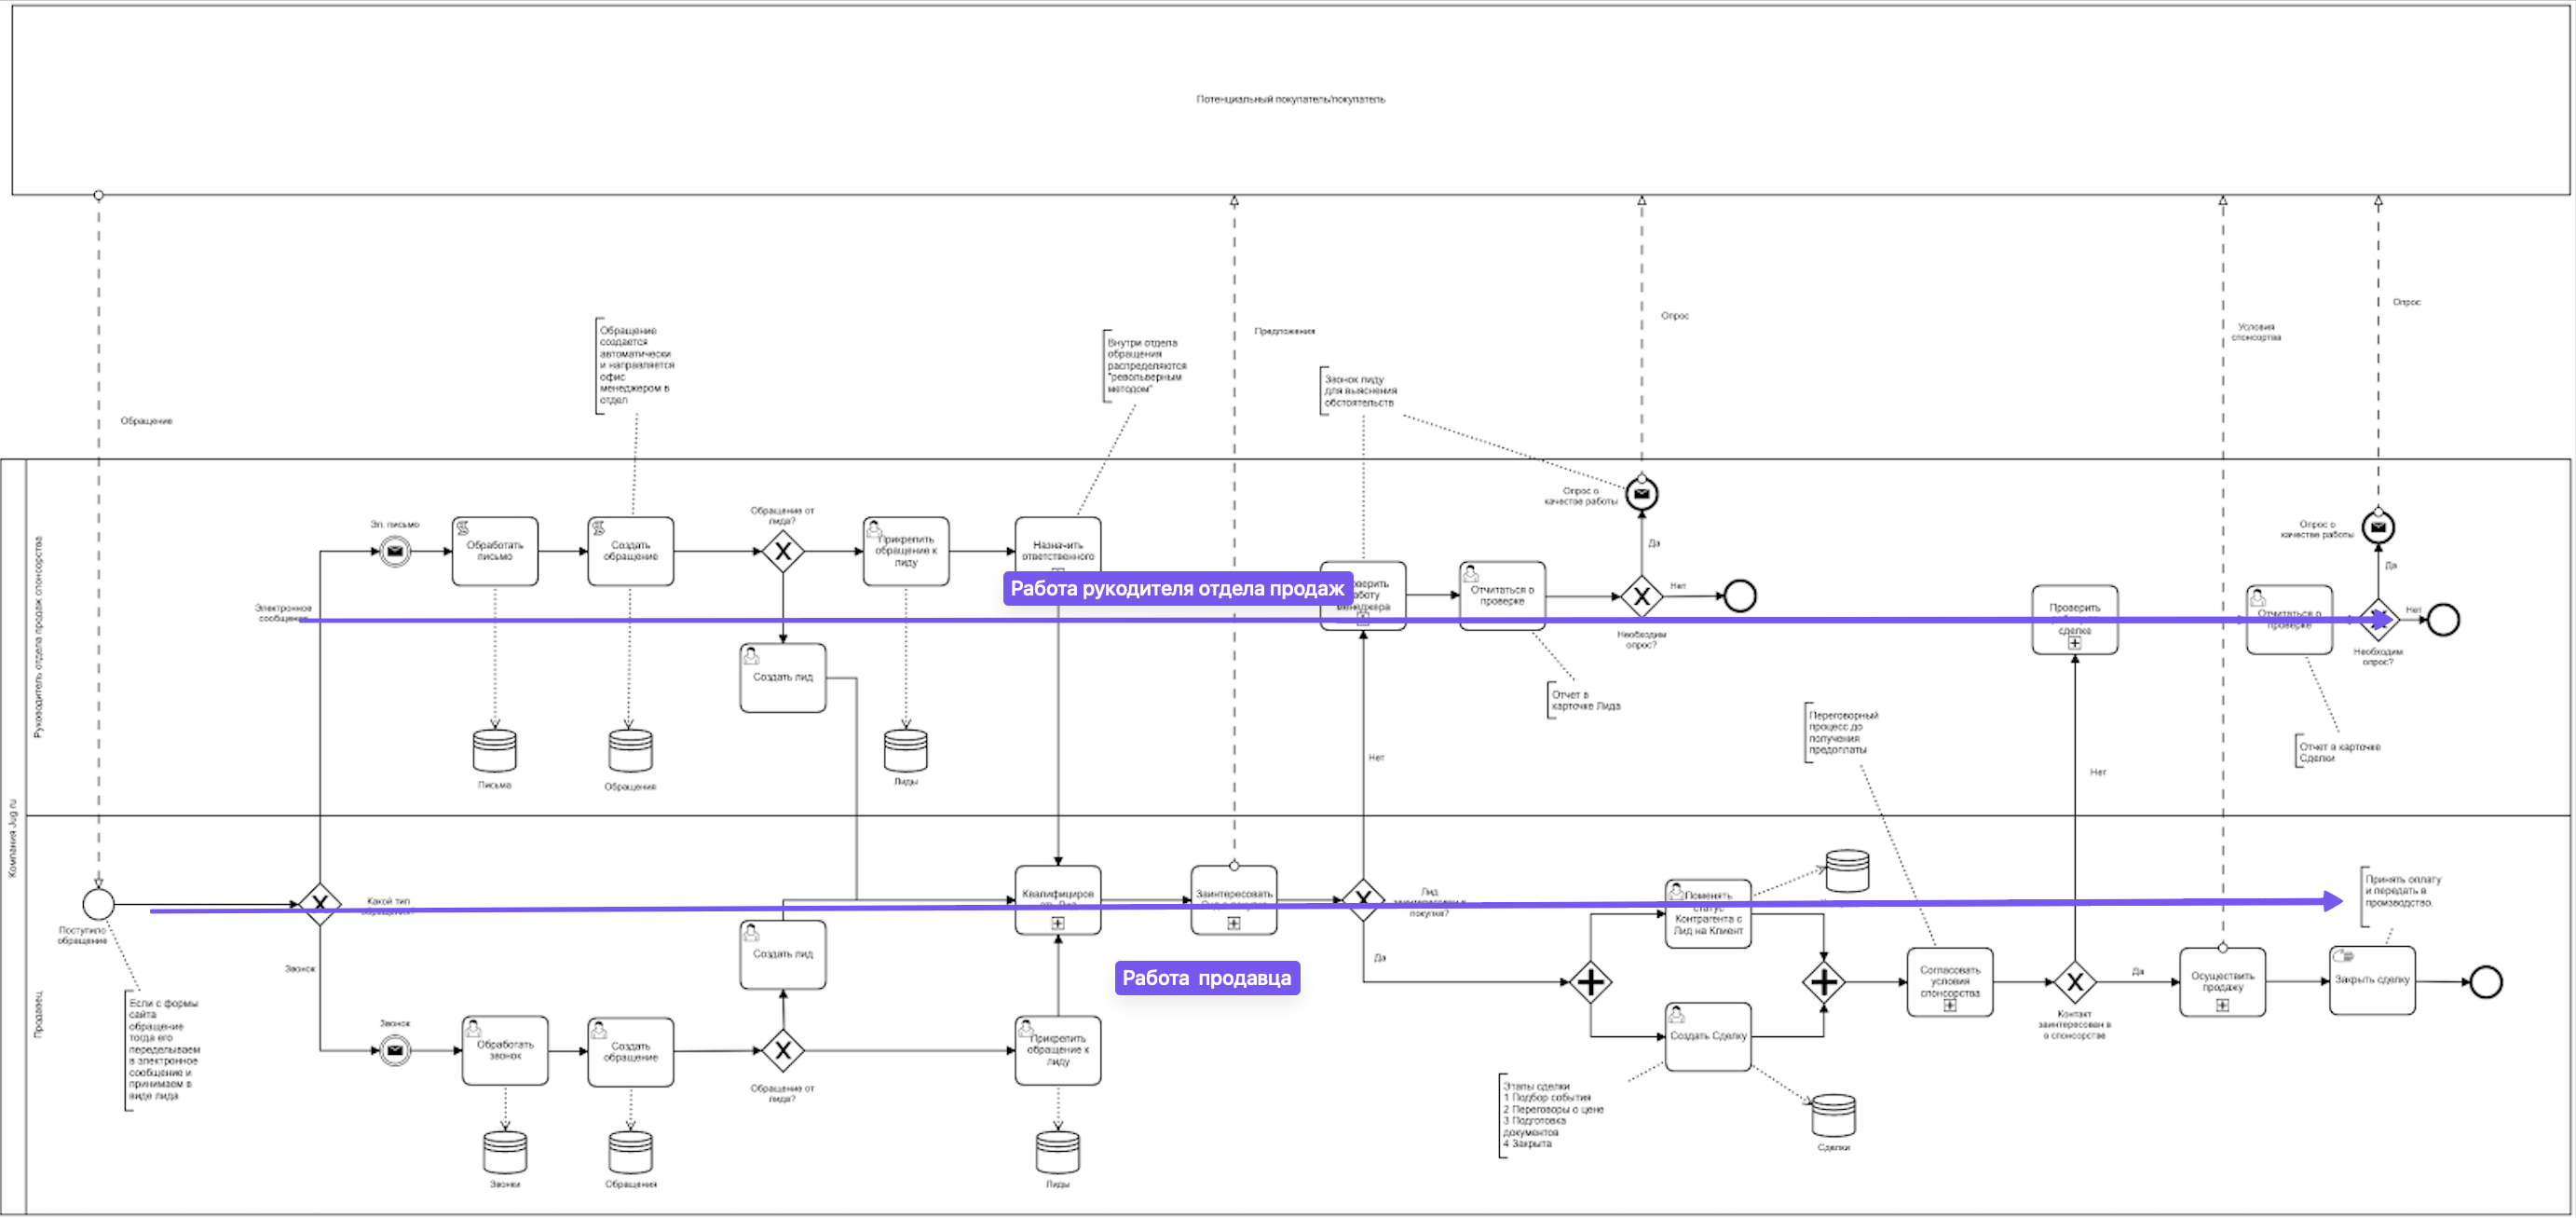Viewport: 2576px width, 1218px height.
Task: Select Лиды data store in Продавец lane
Action: [1058, 1151]
